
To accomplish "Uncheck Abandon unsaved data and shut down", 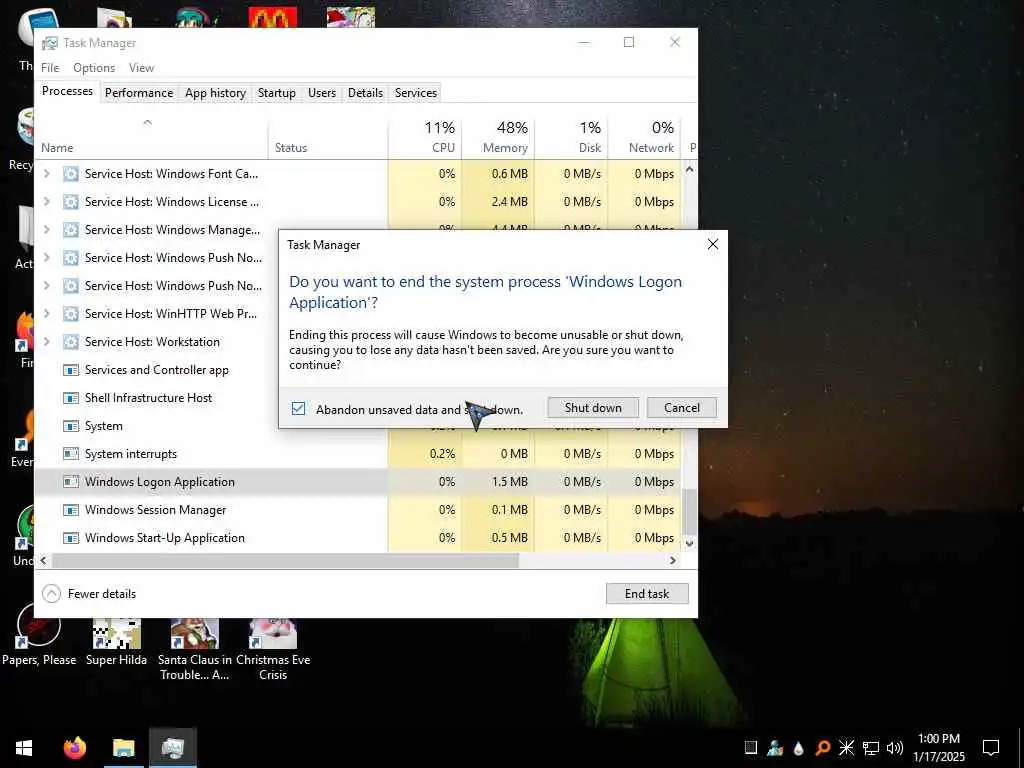I will coord(298,409).
